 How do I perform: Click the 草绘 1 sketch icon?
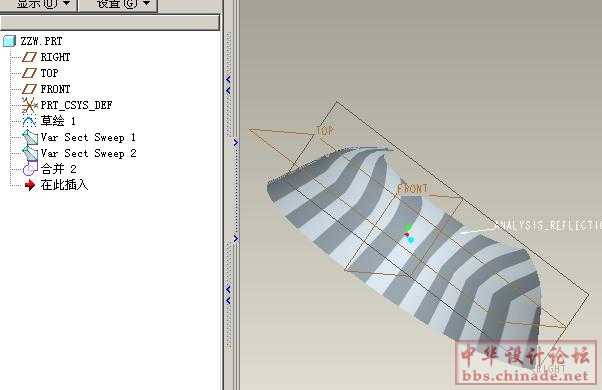click(x=29, y=121)
